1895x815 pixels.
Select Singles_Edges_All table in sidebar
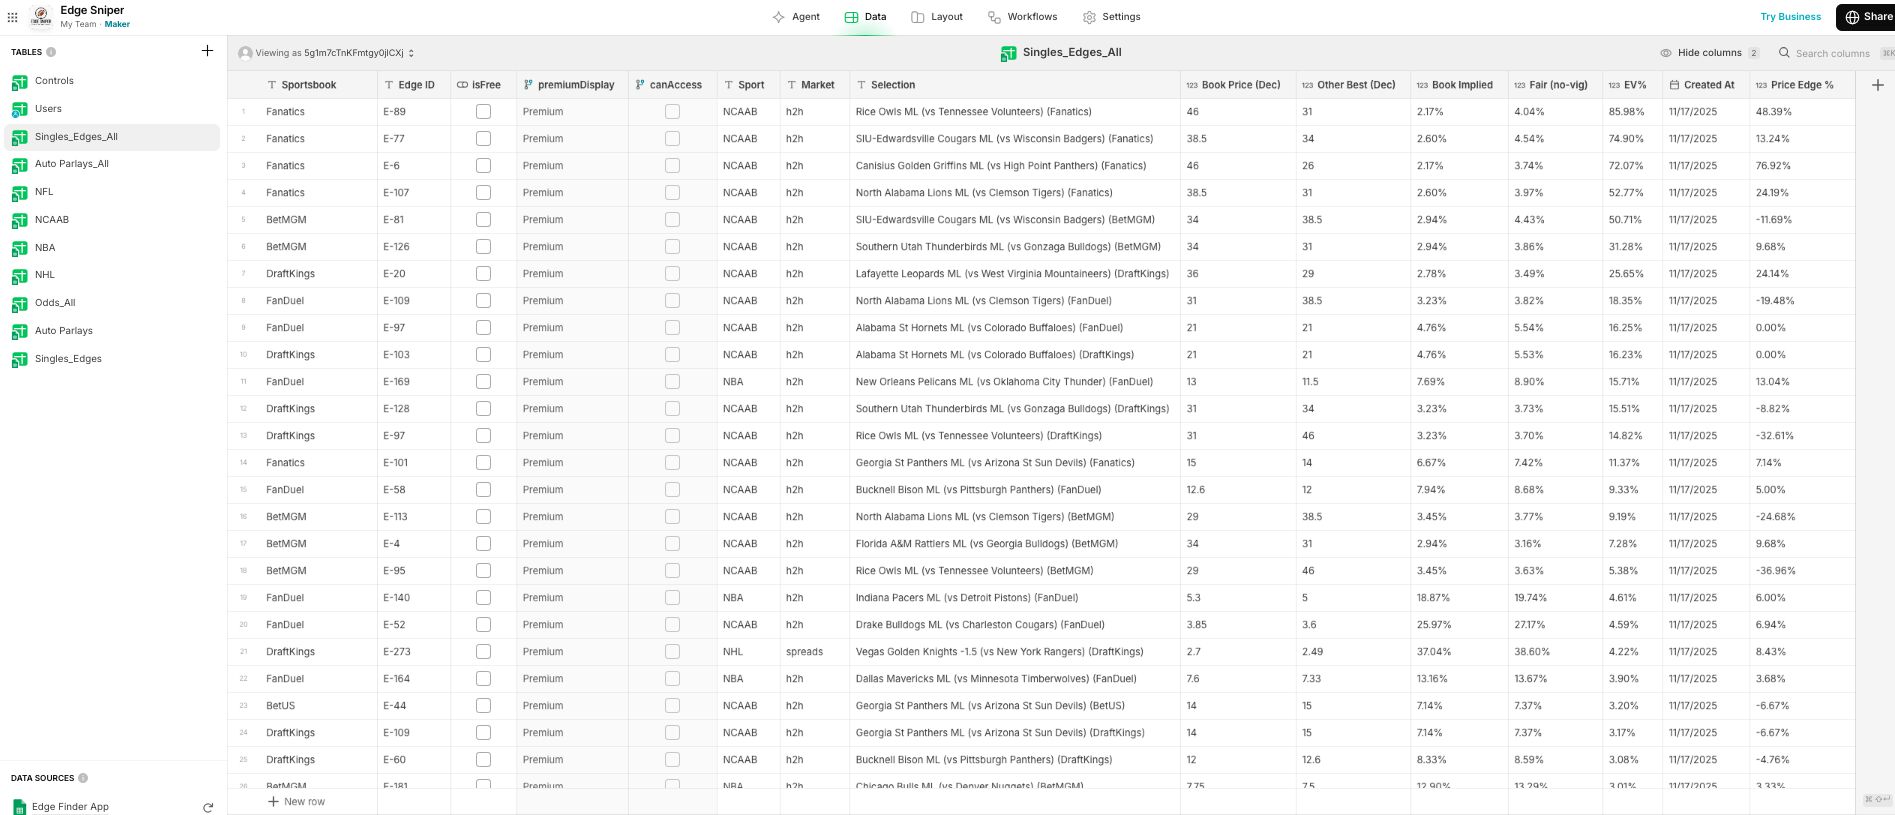[112, 137]
